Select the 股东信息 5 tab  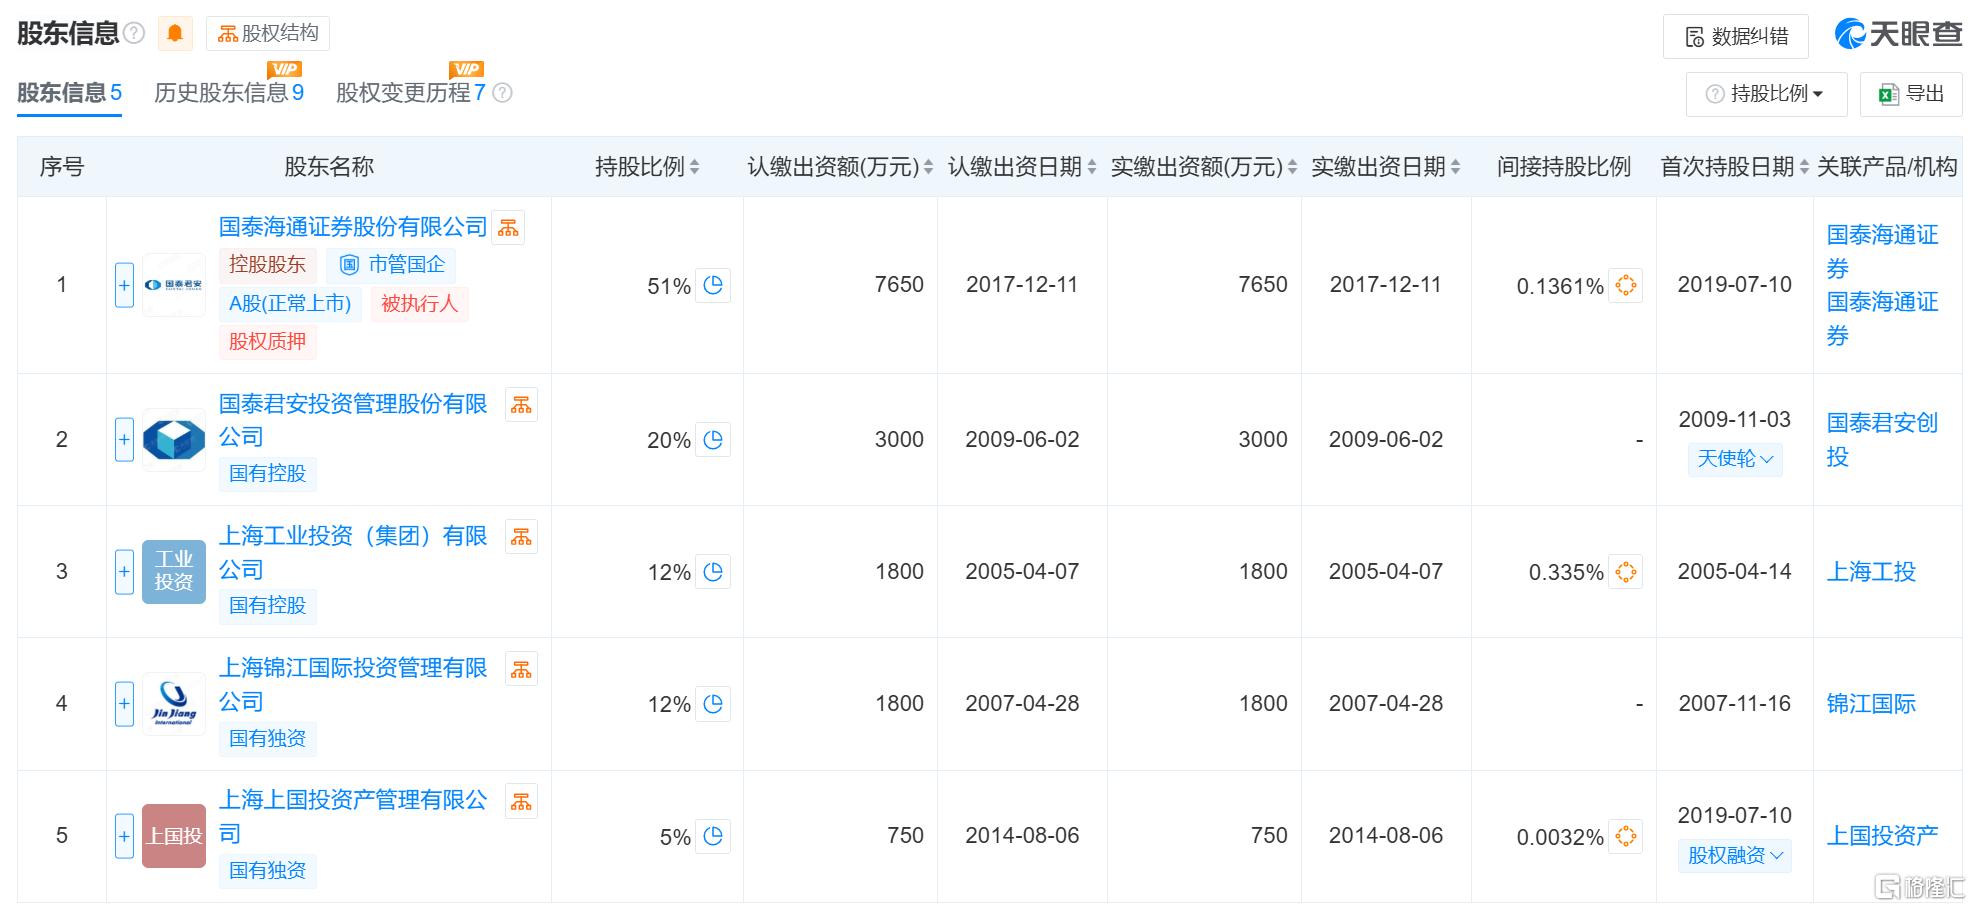pyautogui.click(x=69, y=93)
